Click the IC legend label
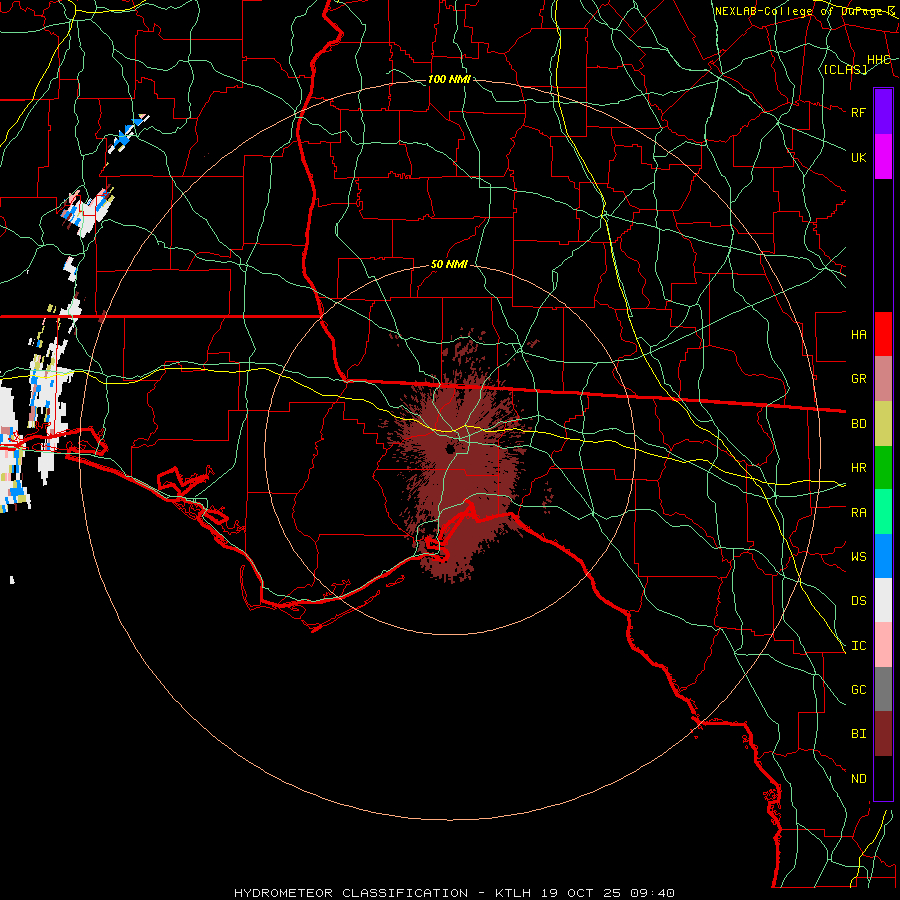Image resolution: width=900 pixels, height=900 pixels. point(859,646)
